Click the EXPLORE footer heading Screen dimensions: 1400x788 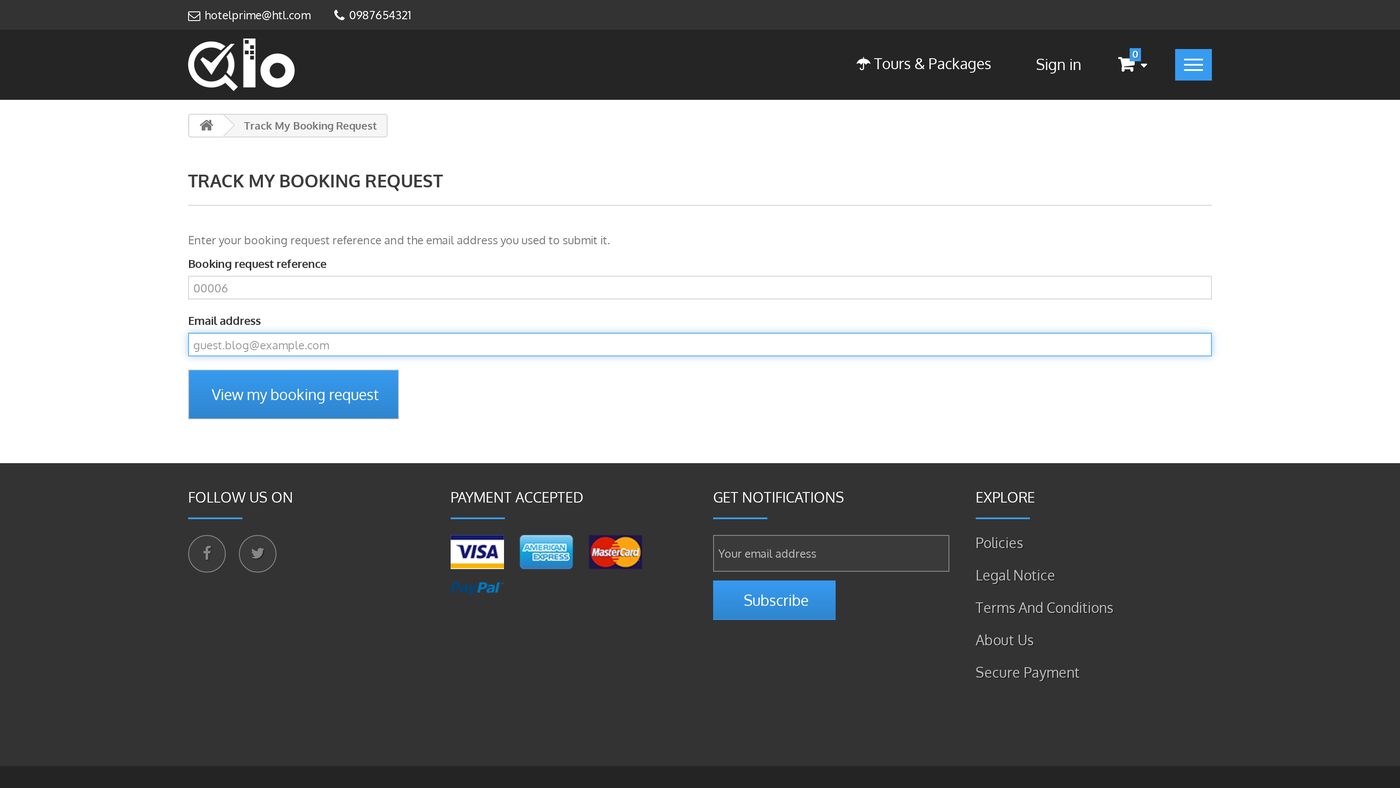click(x=1005, y=497)
